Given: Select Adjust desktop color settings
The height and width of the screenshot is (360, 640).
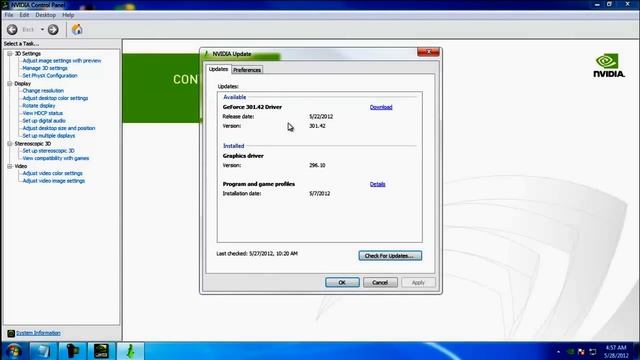Looking at the screenshot, I should click(x=55, y=98).
